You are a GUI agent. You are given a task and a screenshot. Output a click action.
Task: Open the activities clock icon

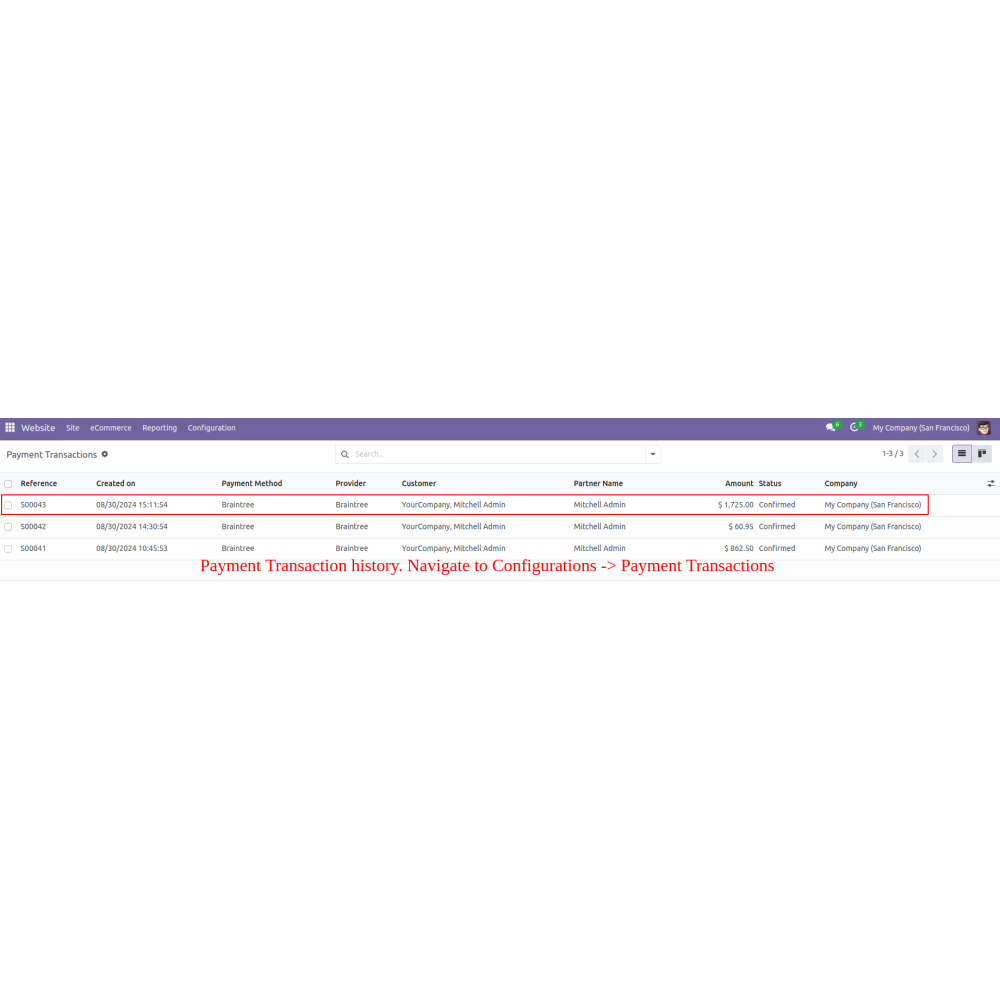855,428
